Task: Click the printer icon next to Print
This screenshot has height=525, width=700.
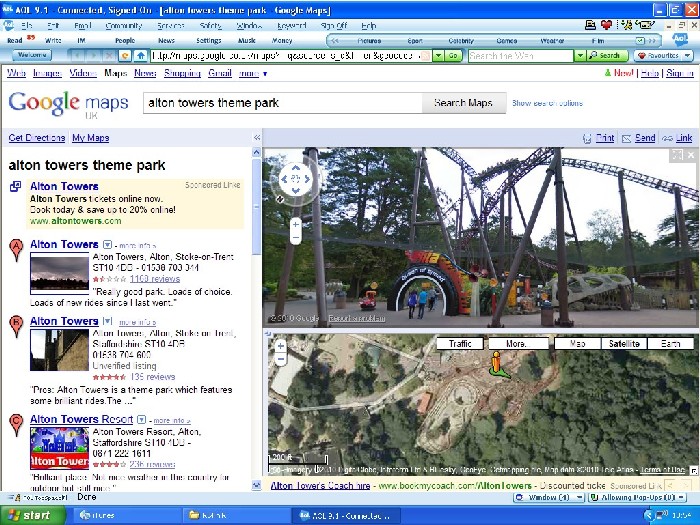Action: (x=587, y=138)
